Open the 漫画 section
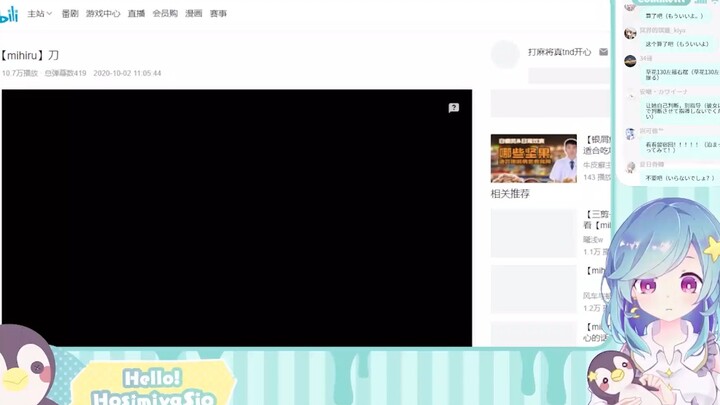 [x=194, y=14]
